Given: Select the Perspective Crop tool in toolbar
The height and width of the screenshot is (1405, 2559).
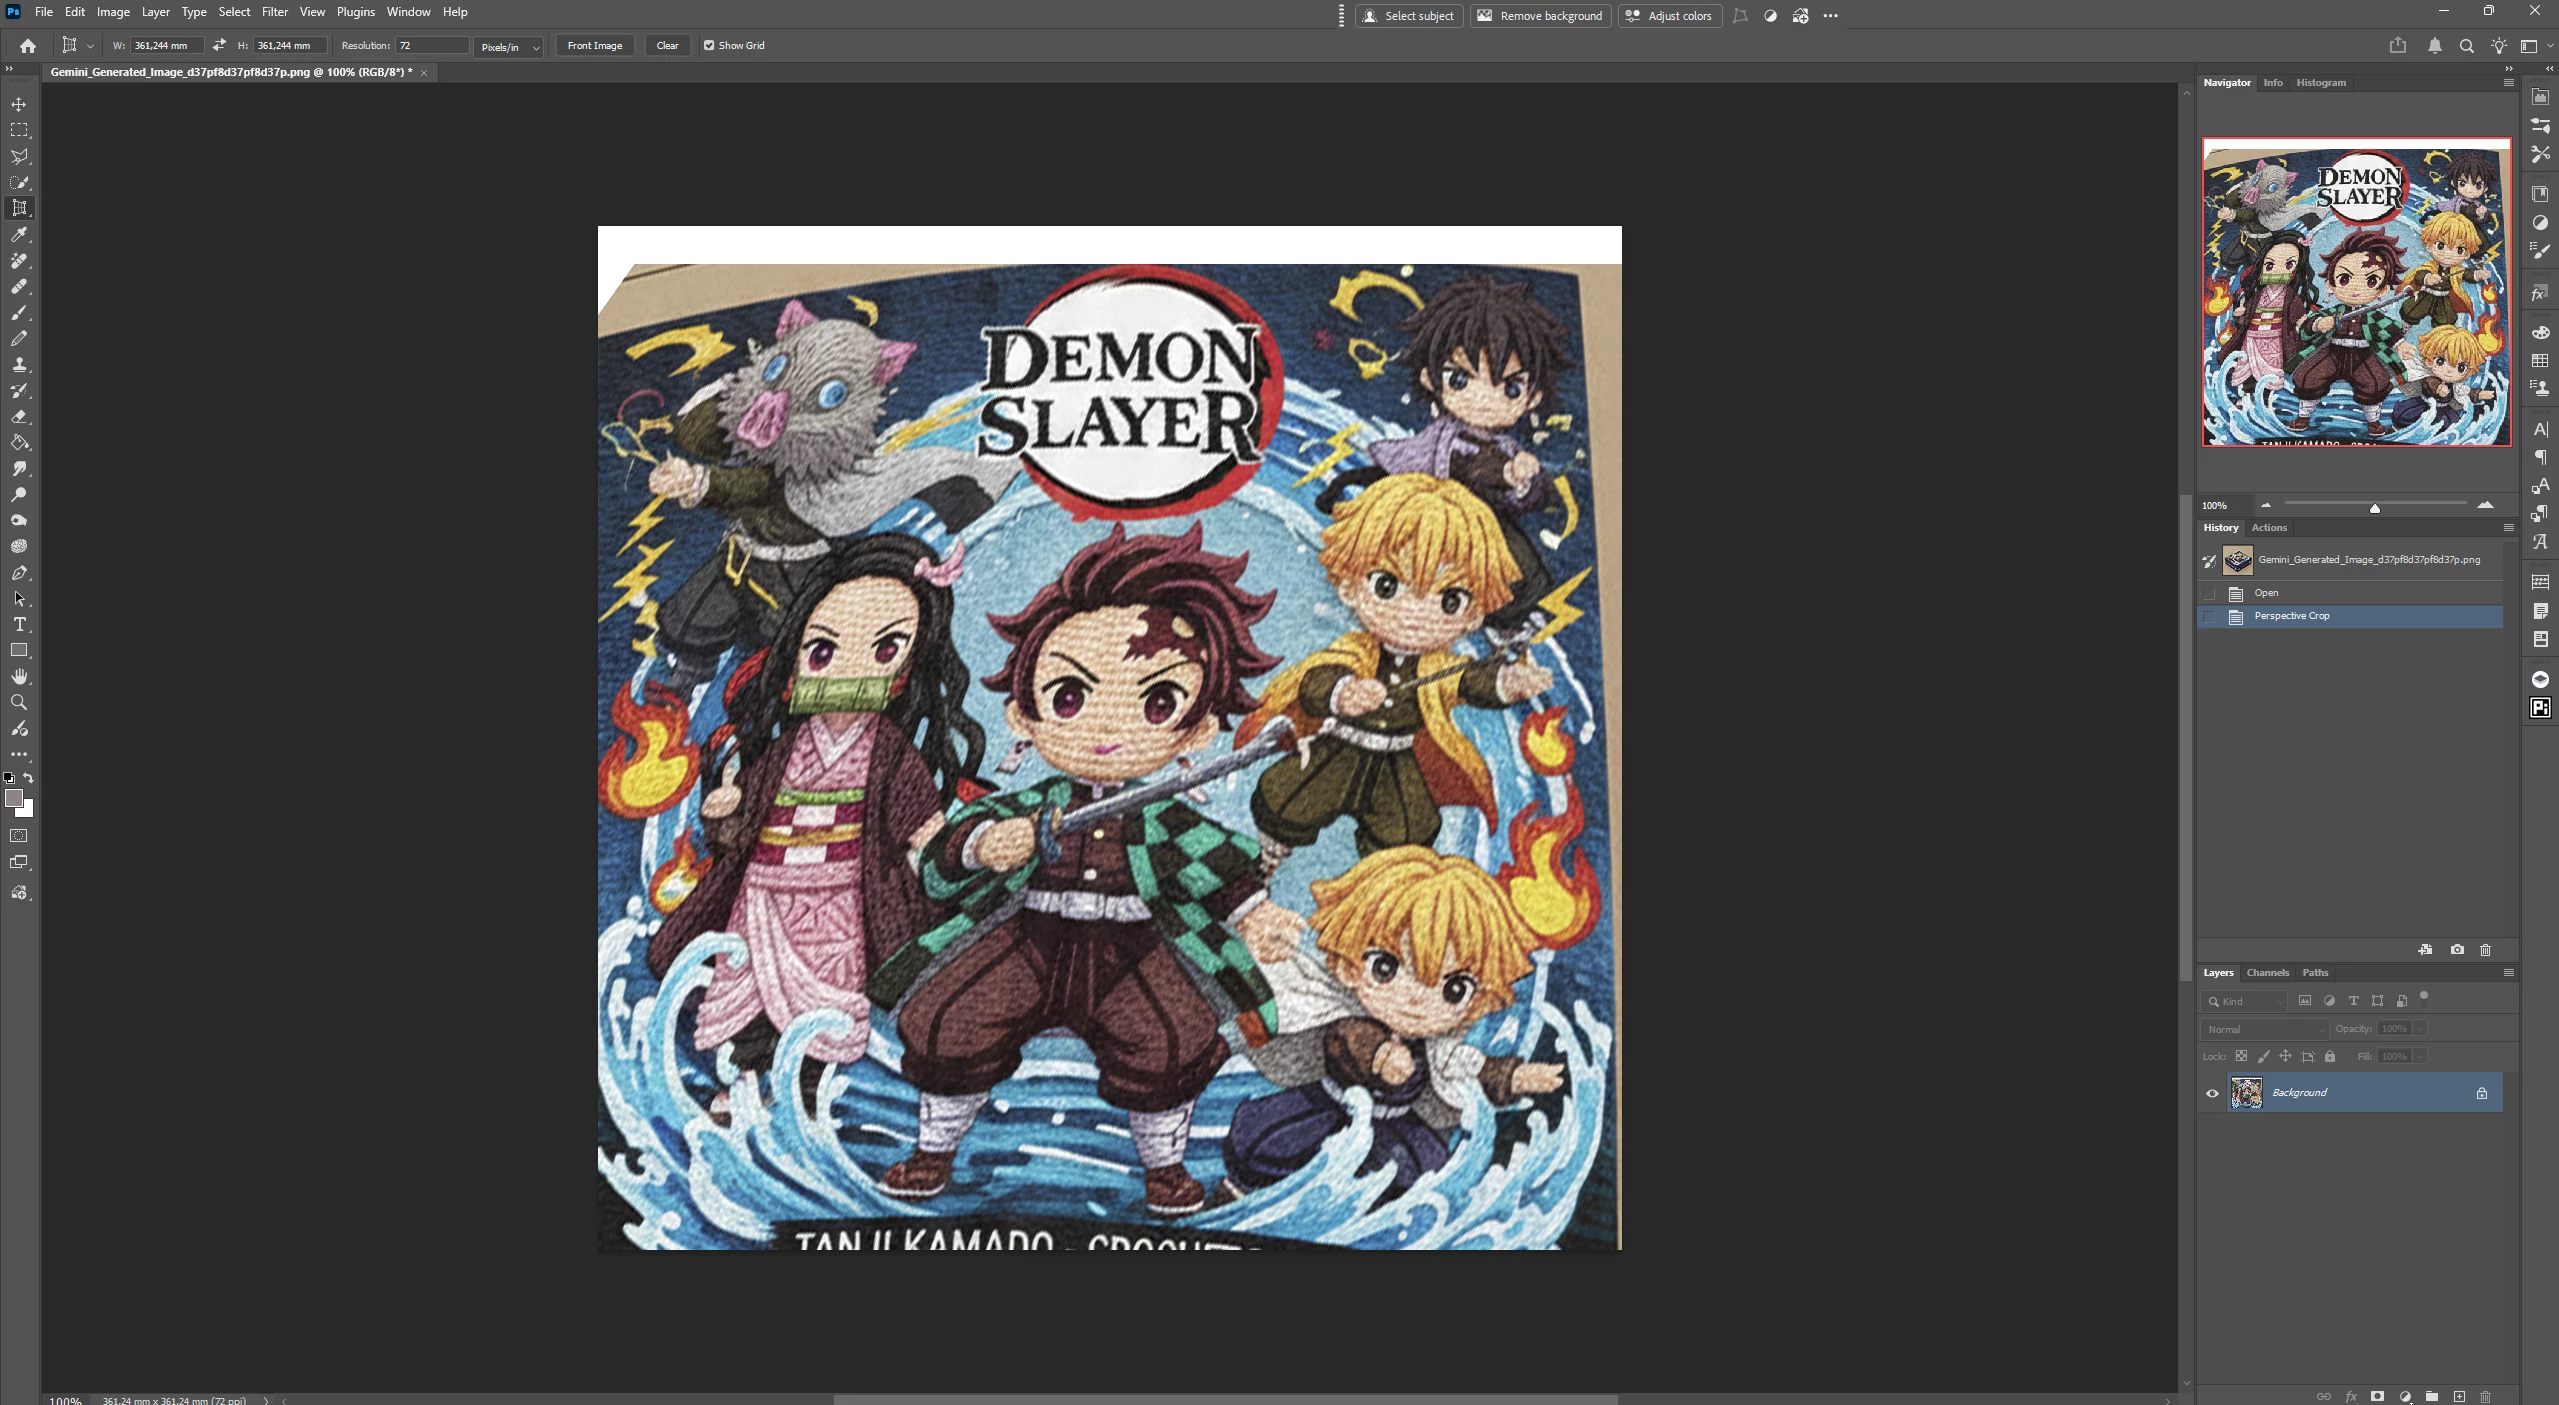Looking at the screenshot, I should (19, 208).
